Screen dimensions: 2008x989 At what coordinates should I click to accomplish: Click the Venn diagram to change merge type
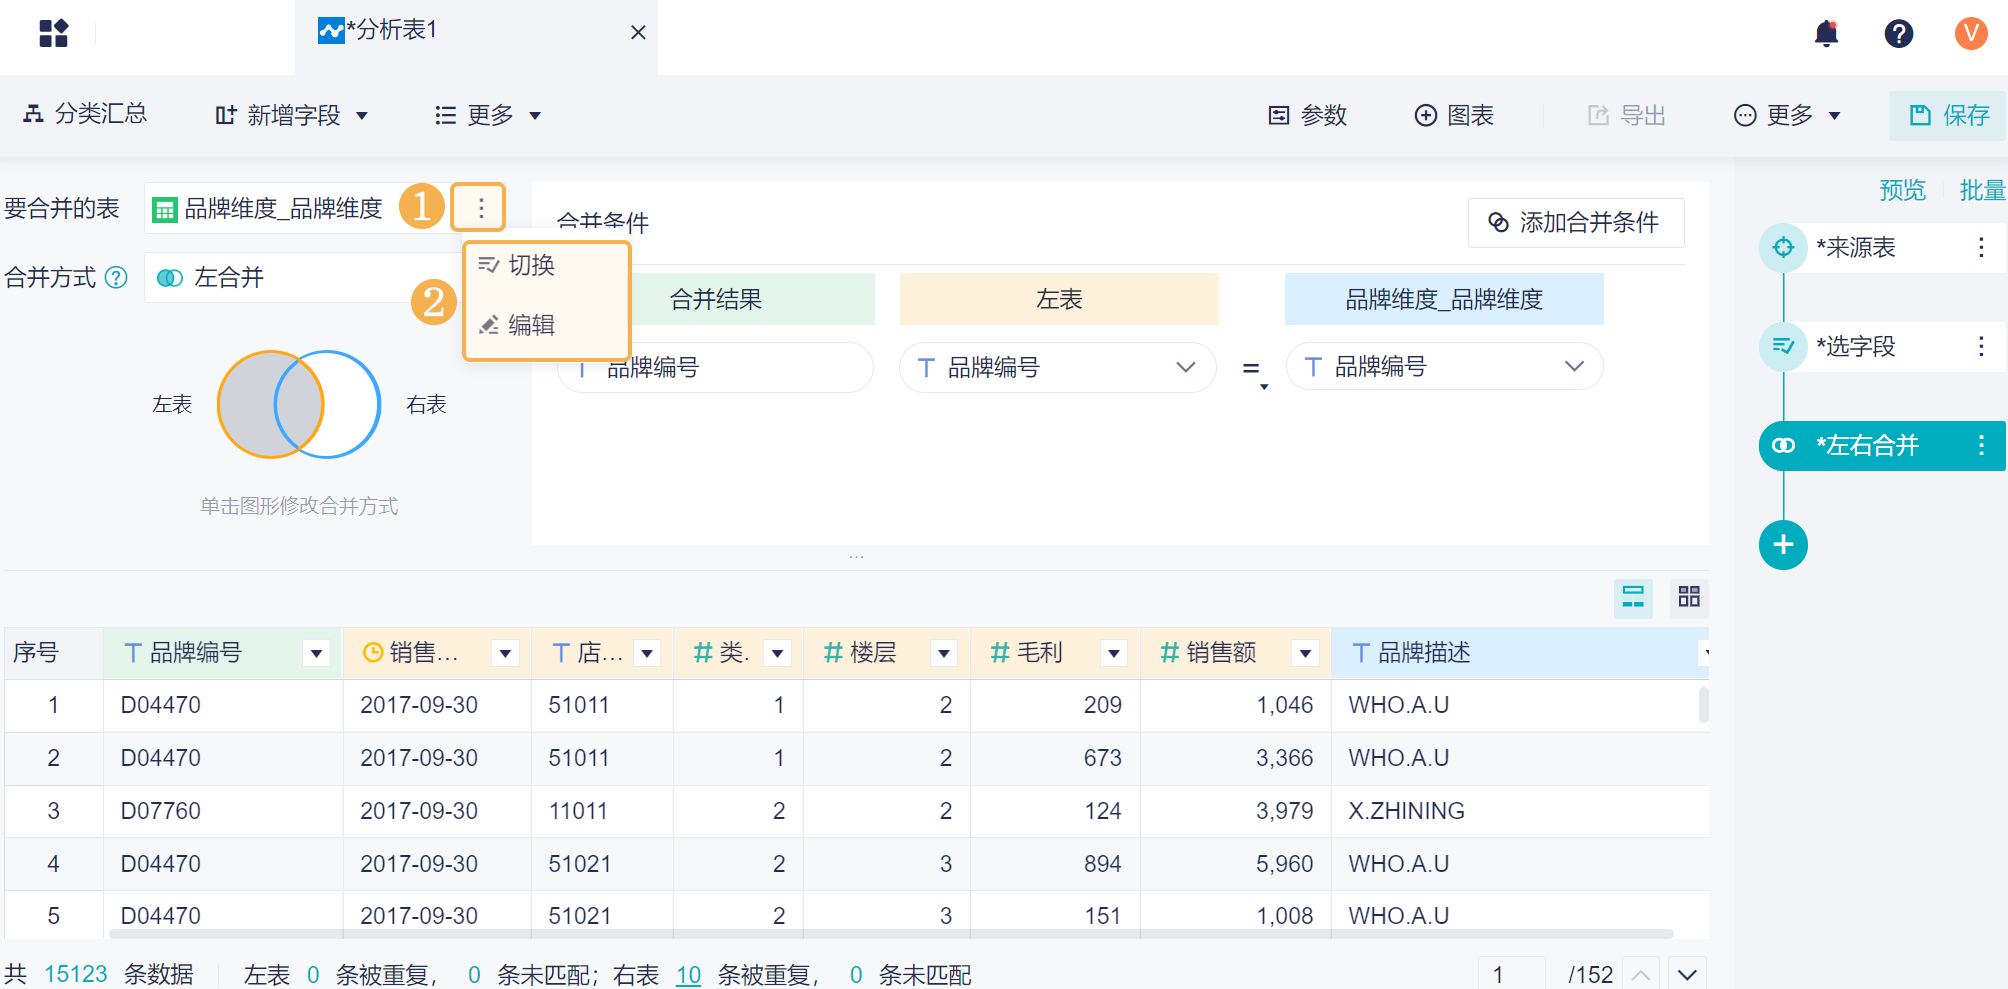point(299,404)
